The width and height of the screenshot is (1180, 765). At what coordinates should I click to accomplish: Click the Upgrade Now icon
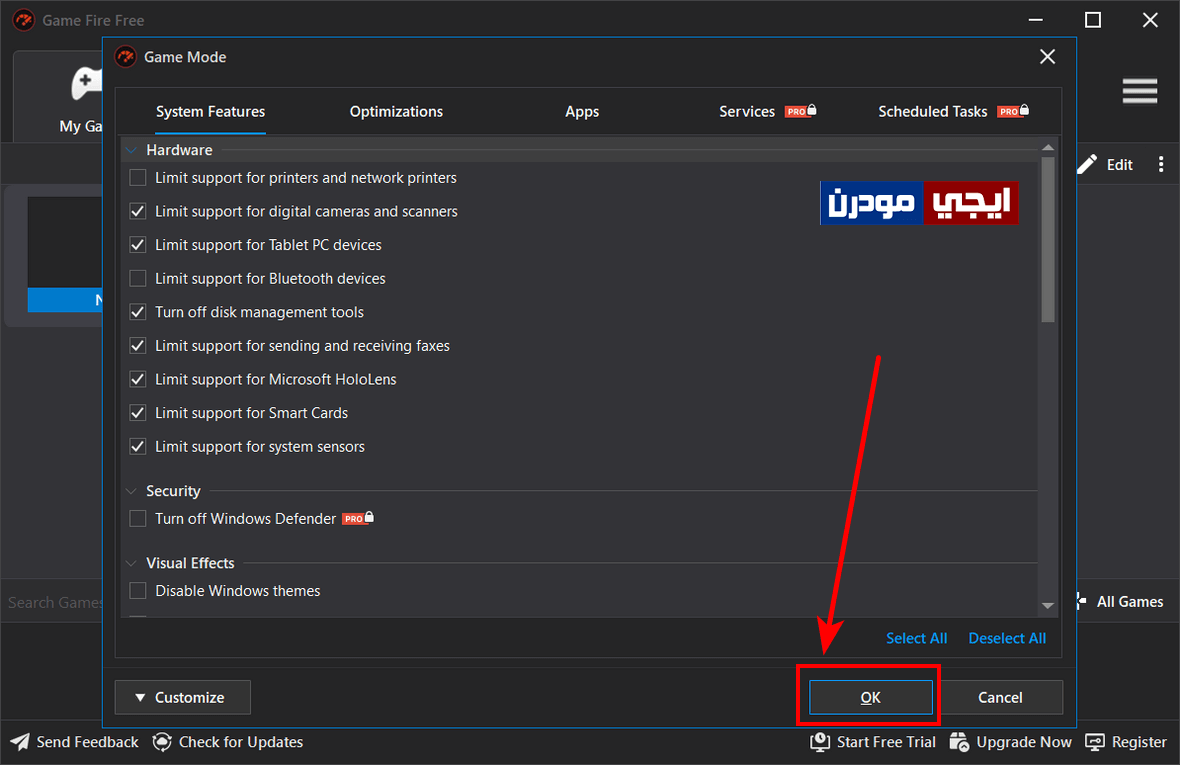coord(960,742)
